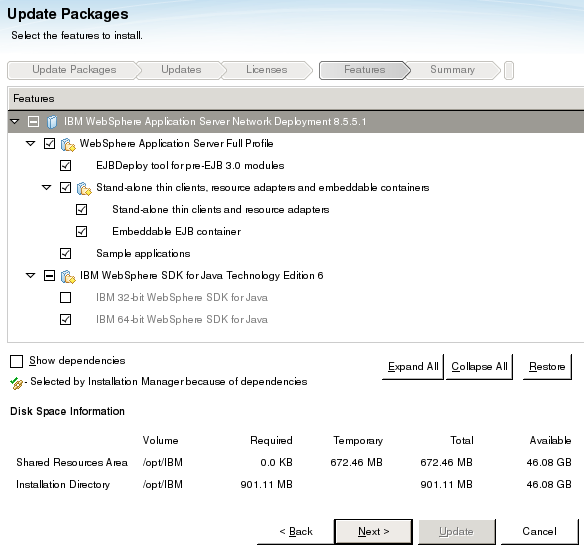
Task: Go to Update Packages wizard step
Action: [74, 70]
